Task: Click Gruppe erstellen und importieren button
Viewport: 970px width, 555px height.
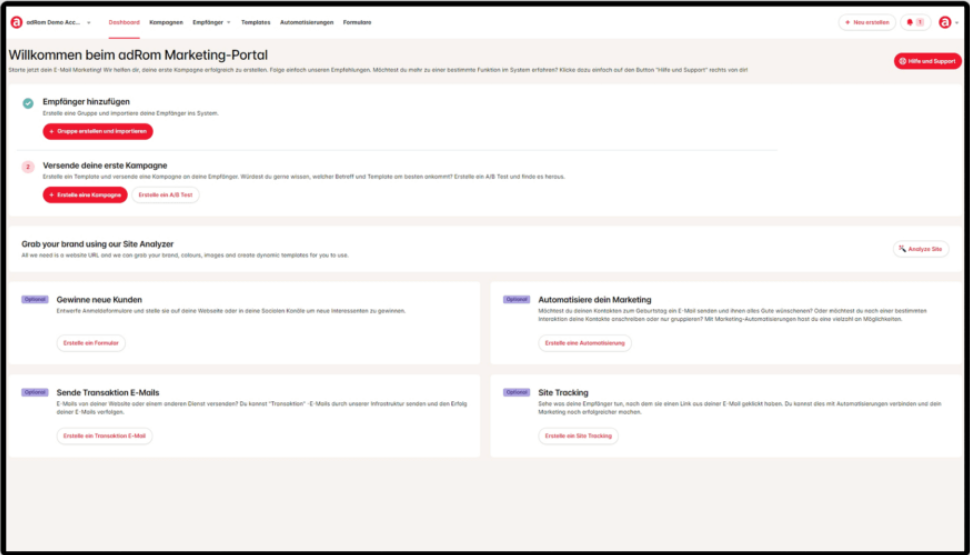Action: (x=98, y=131)
